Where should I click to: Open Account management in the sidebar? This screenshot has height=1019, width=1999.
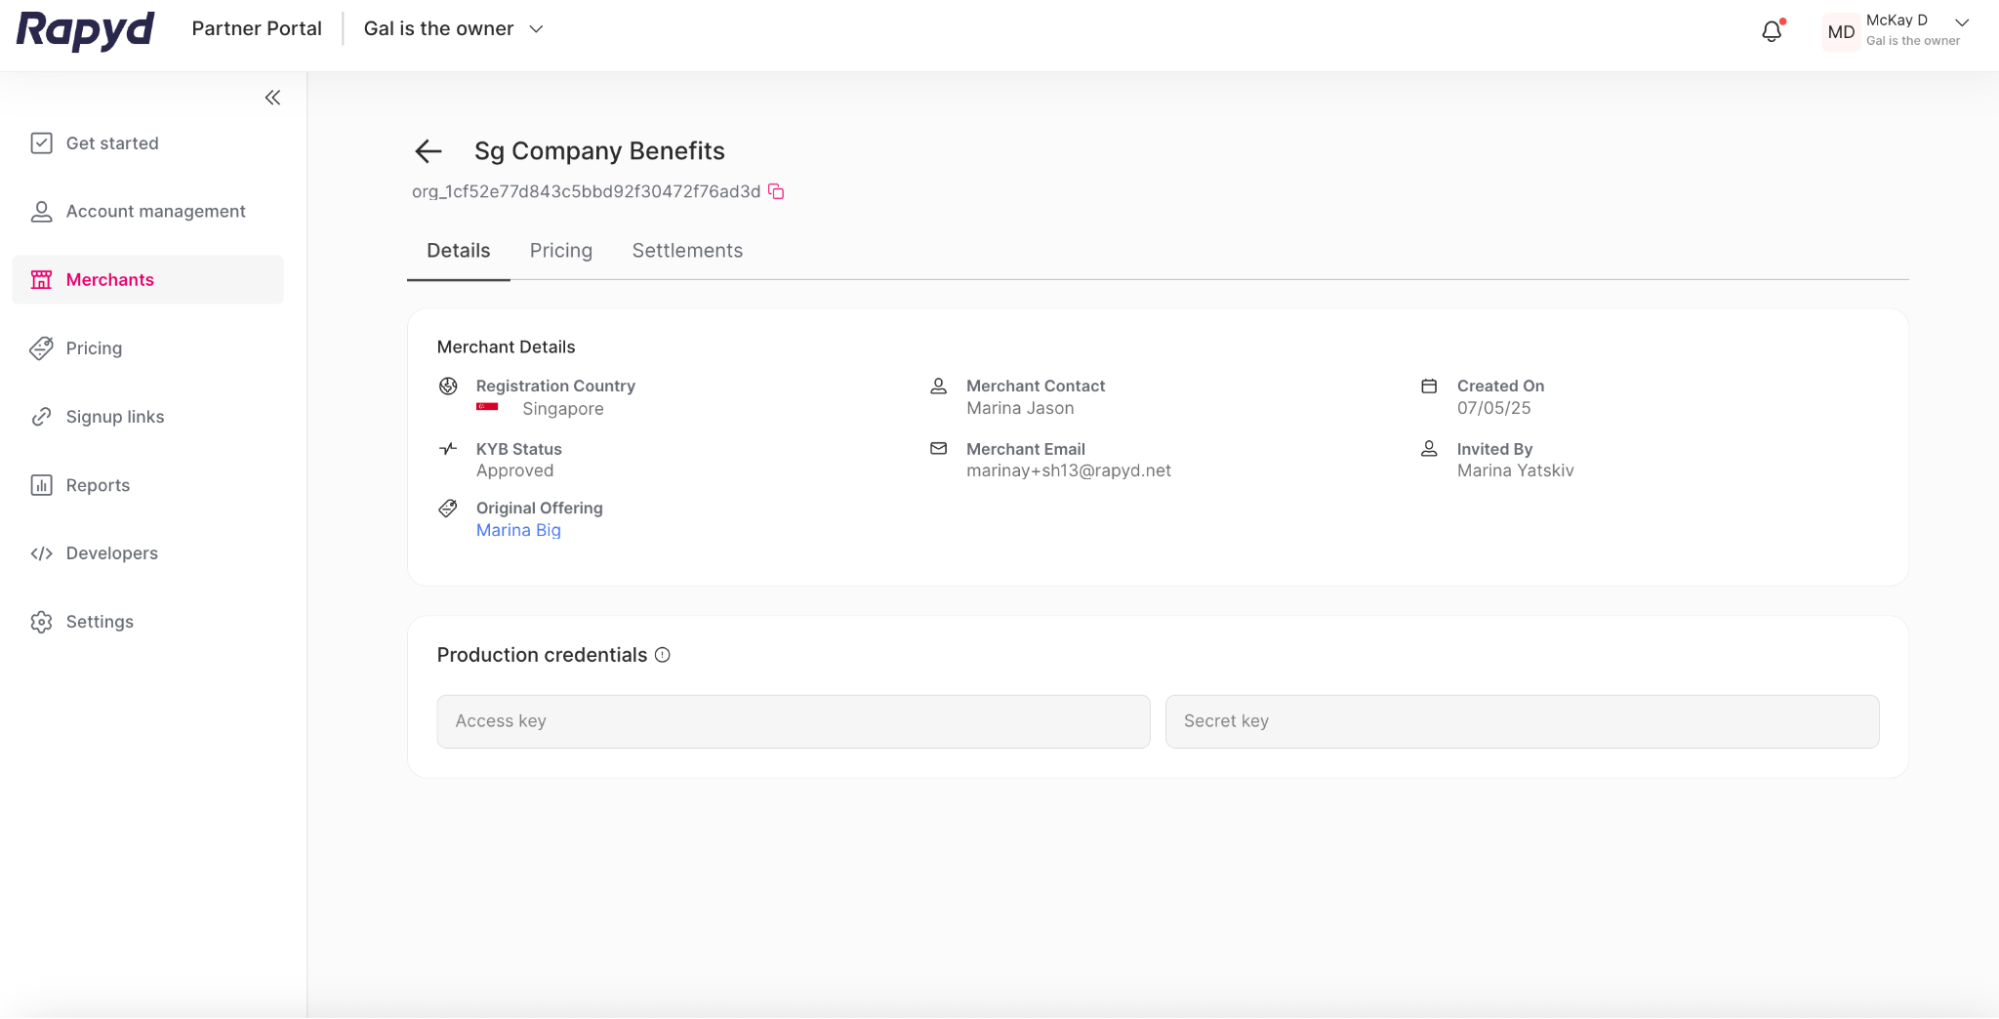148,211
